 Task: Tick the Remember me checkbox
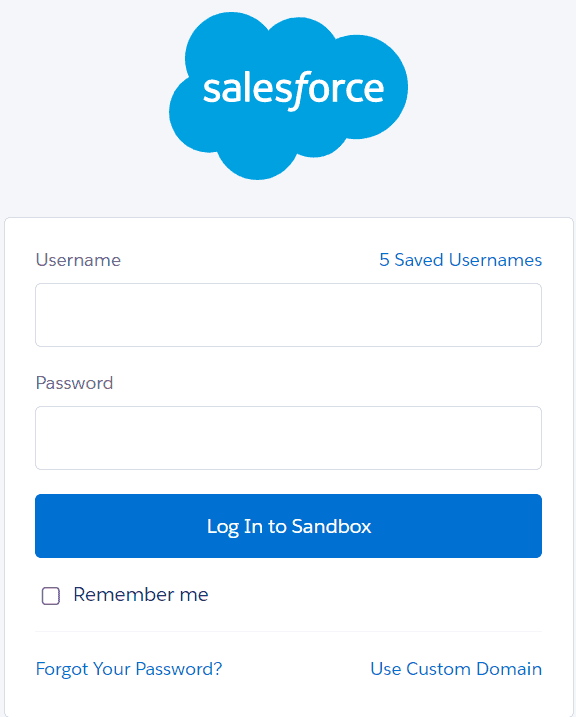click(x=51, y=596)
